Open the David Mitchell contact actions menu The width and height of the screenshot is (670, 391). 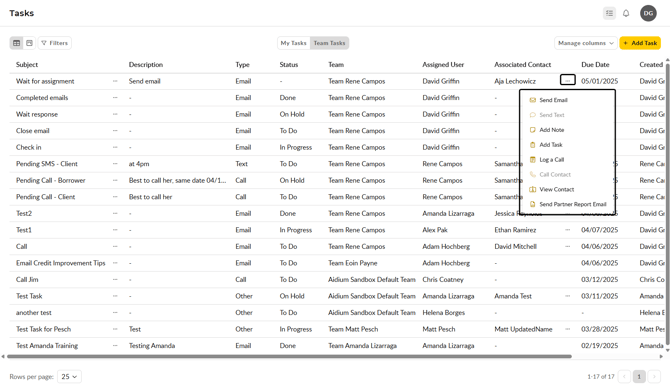tap(567, 247)
